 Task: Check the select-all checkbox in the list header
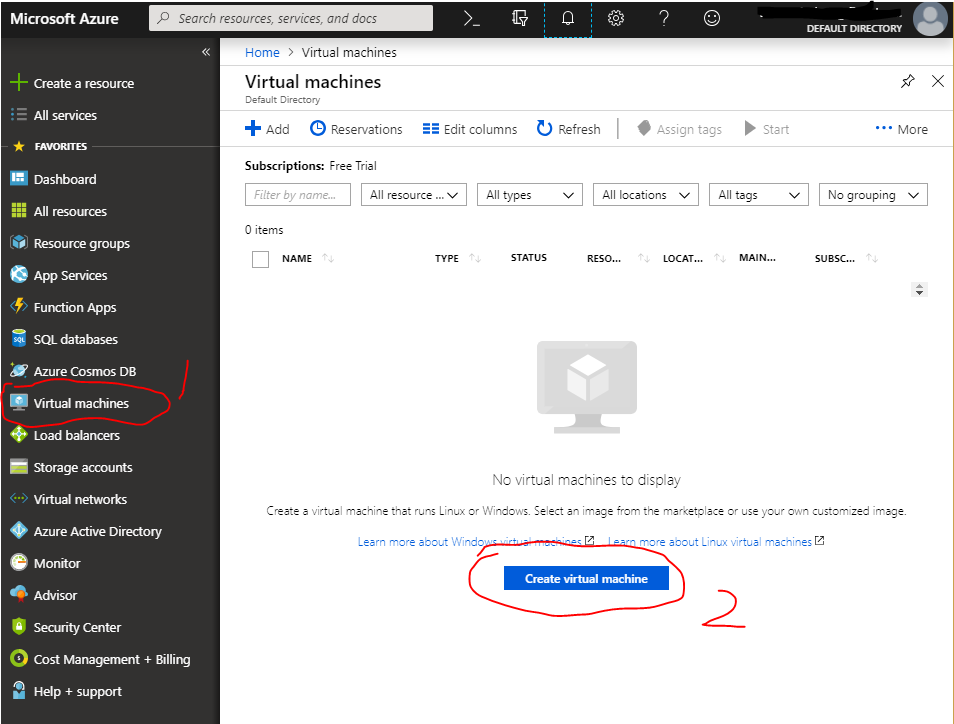(x=260, y=259)
